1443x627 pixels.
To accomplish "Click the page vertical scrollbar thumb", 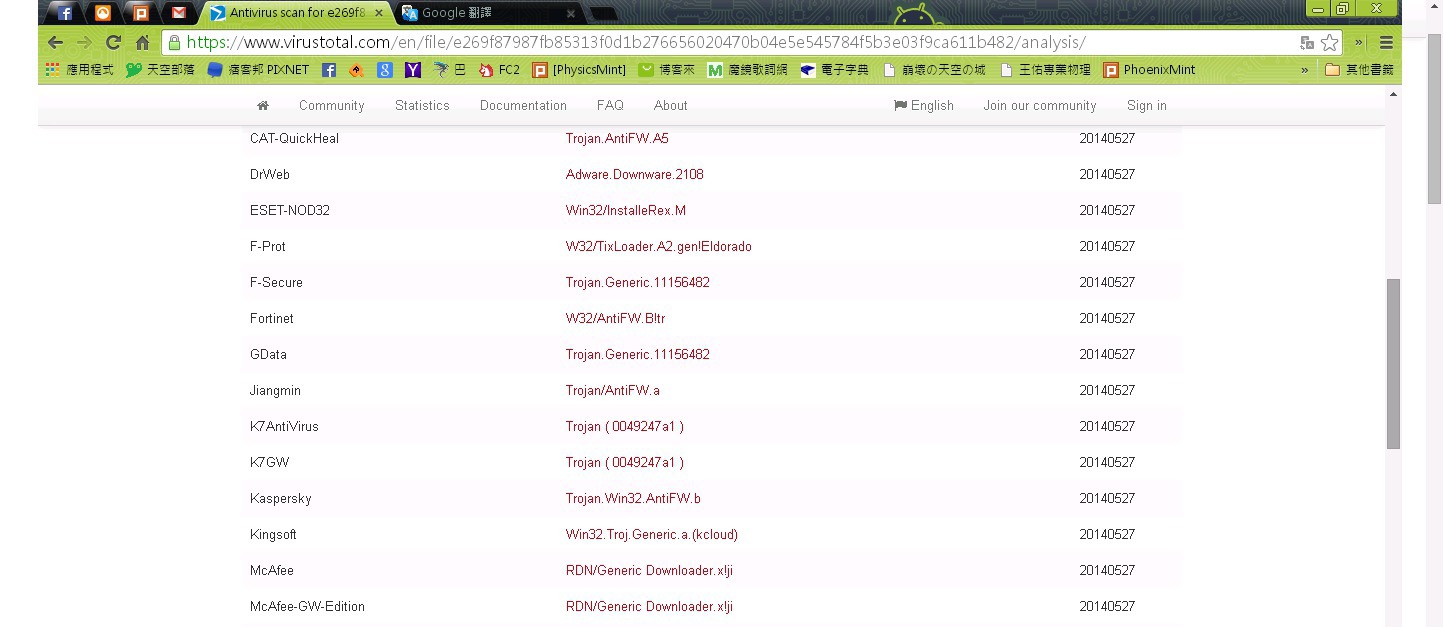I will (x=1393, y=363).
